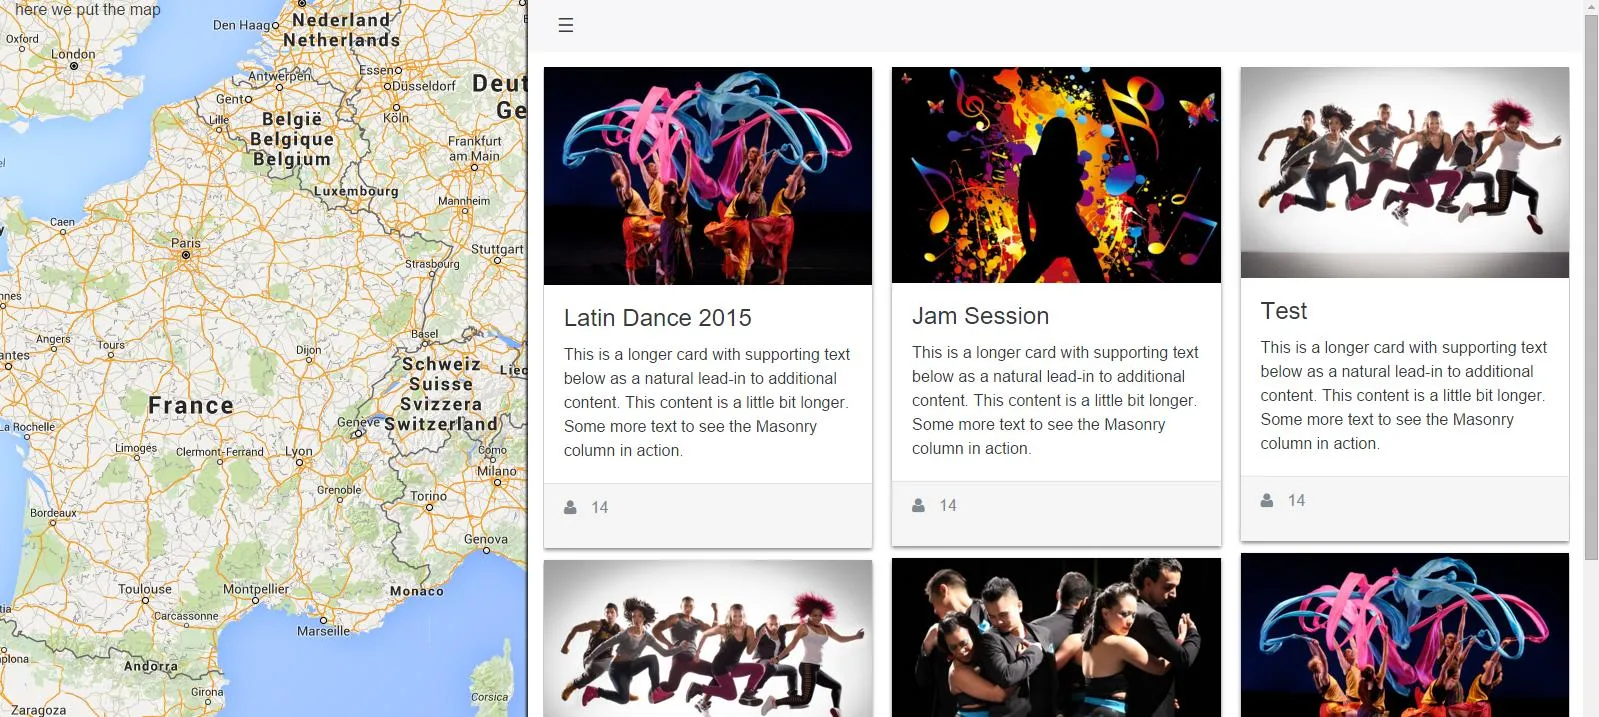Screen dimensions: 1599x717
Task: View the ribbon dancers image on Latin Dance card
Action: pos(708,176)
